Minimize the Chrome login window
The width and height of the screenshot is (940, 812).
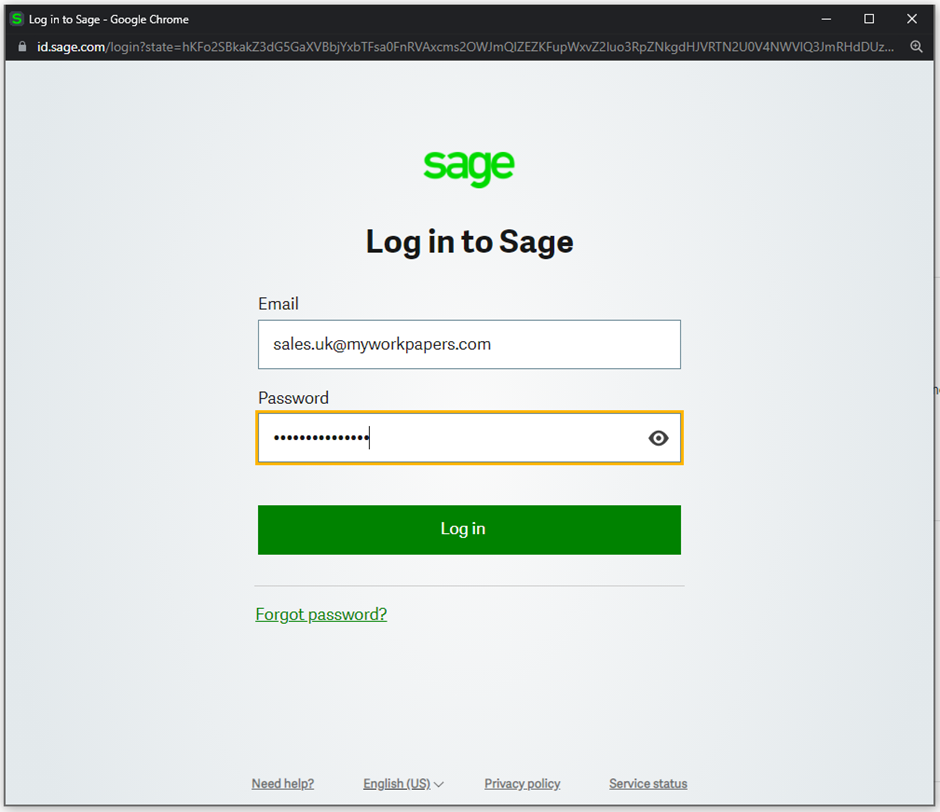pos(826,19)
